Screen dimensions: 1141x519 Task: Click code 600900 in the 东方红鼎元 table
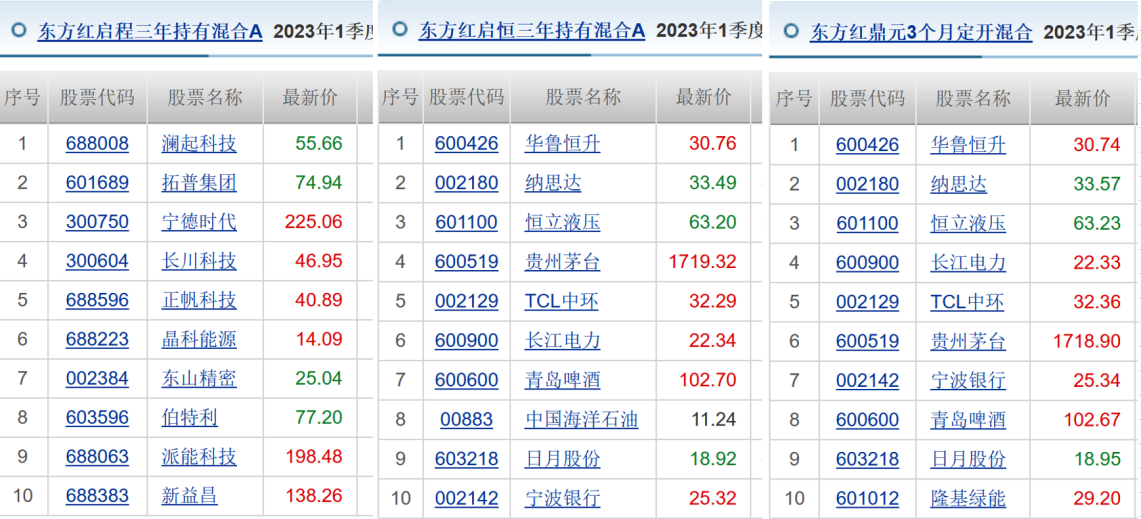pos(867,263)
